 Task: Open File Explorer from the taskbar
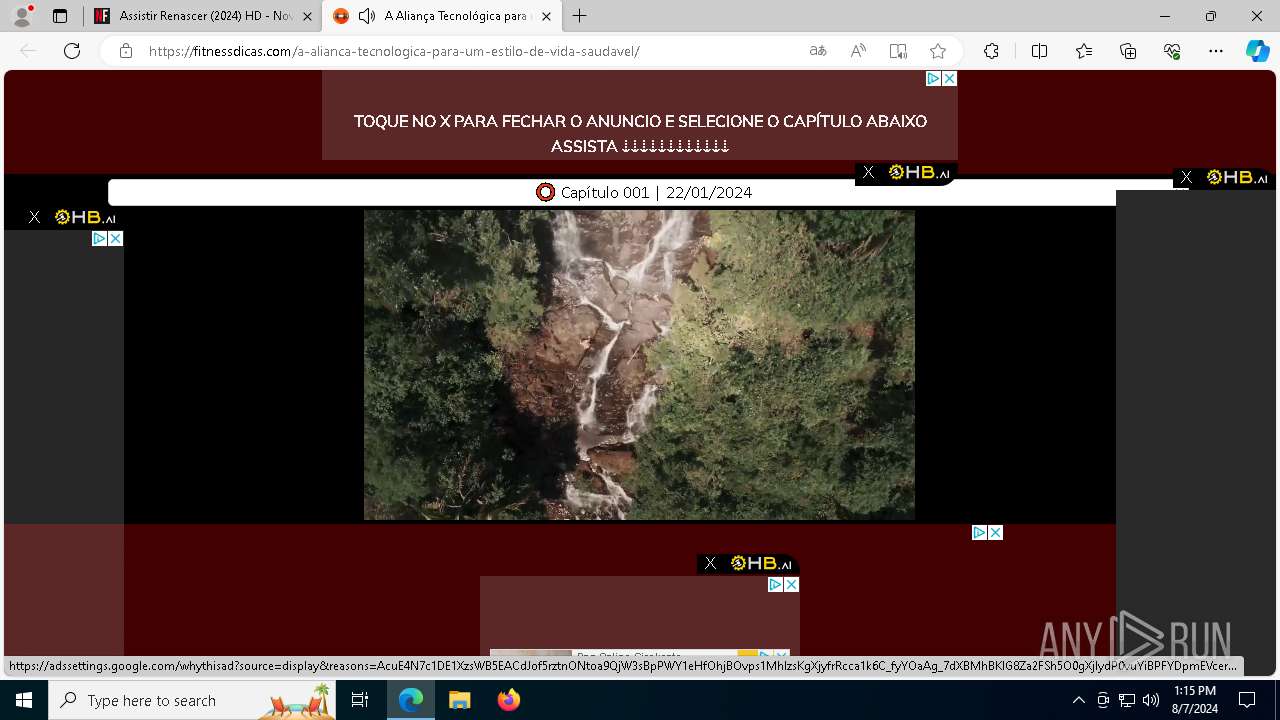[x=459, y=700]
